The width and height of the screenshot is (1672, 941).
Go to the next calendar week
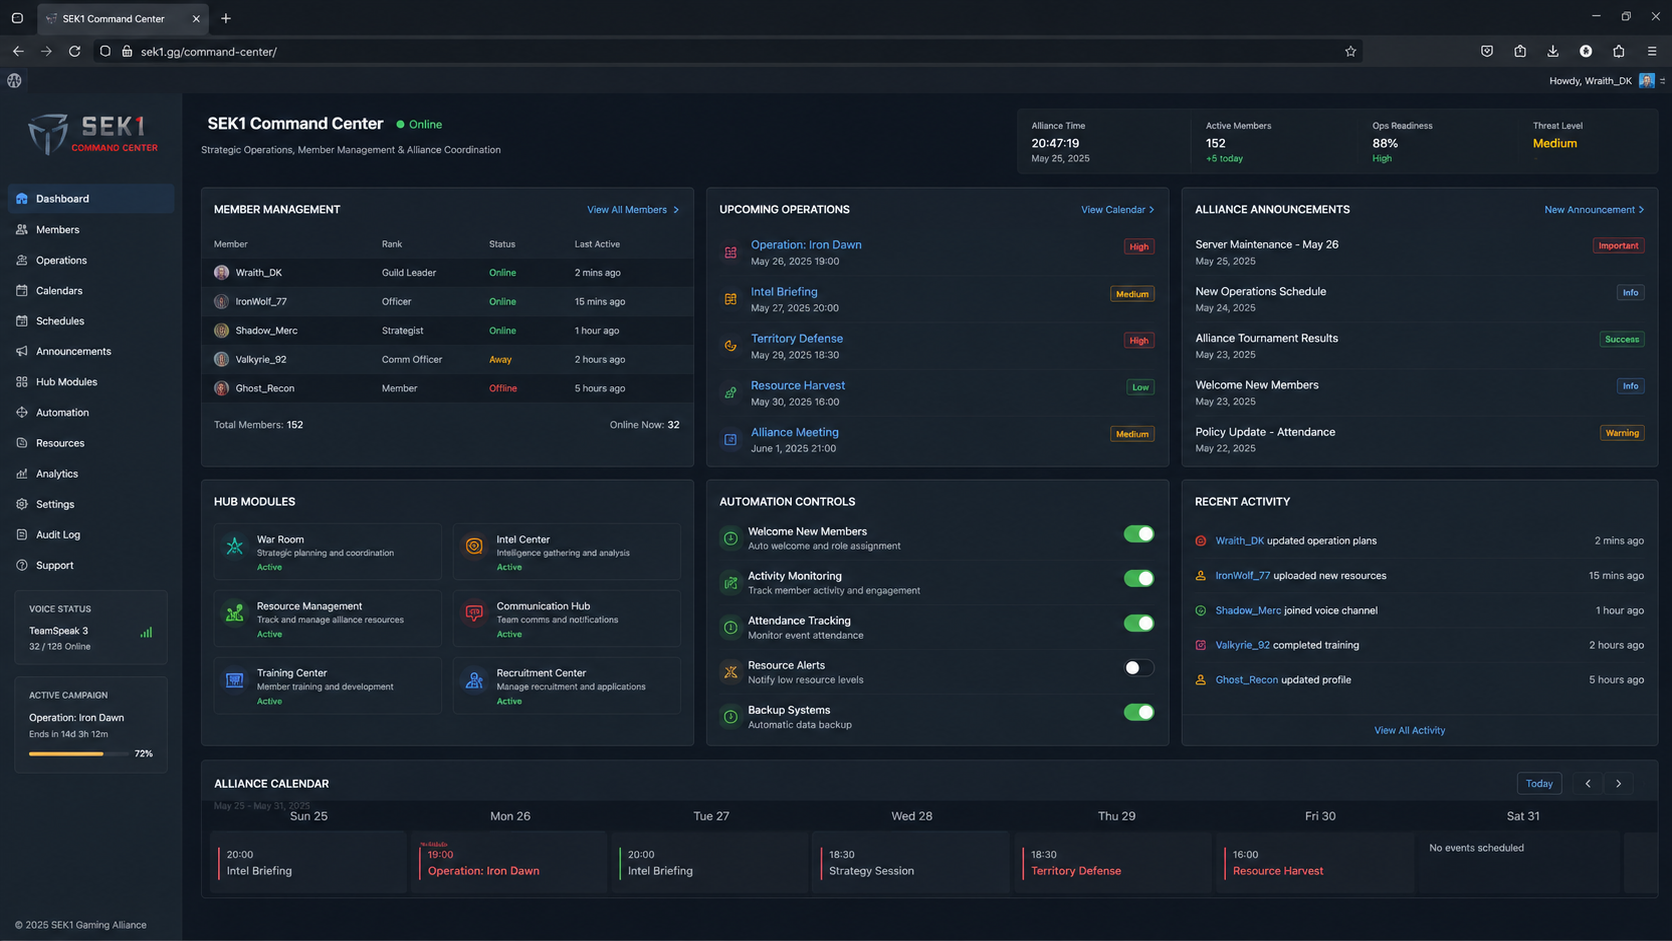click(1619, 784)
